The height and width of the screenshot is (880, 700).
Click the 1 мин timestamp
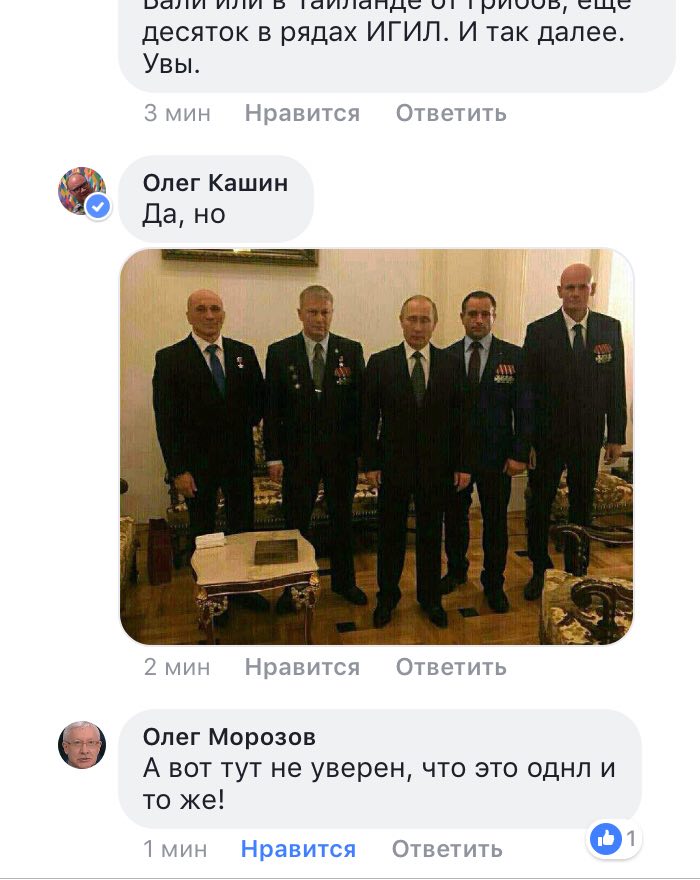(x=175, y=849)
